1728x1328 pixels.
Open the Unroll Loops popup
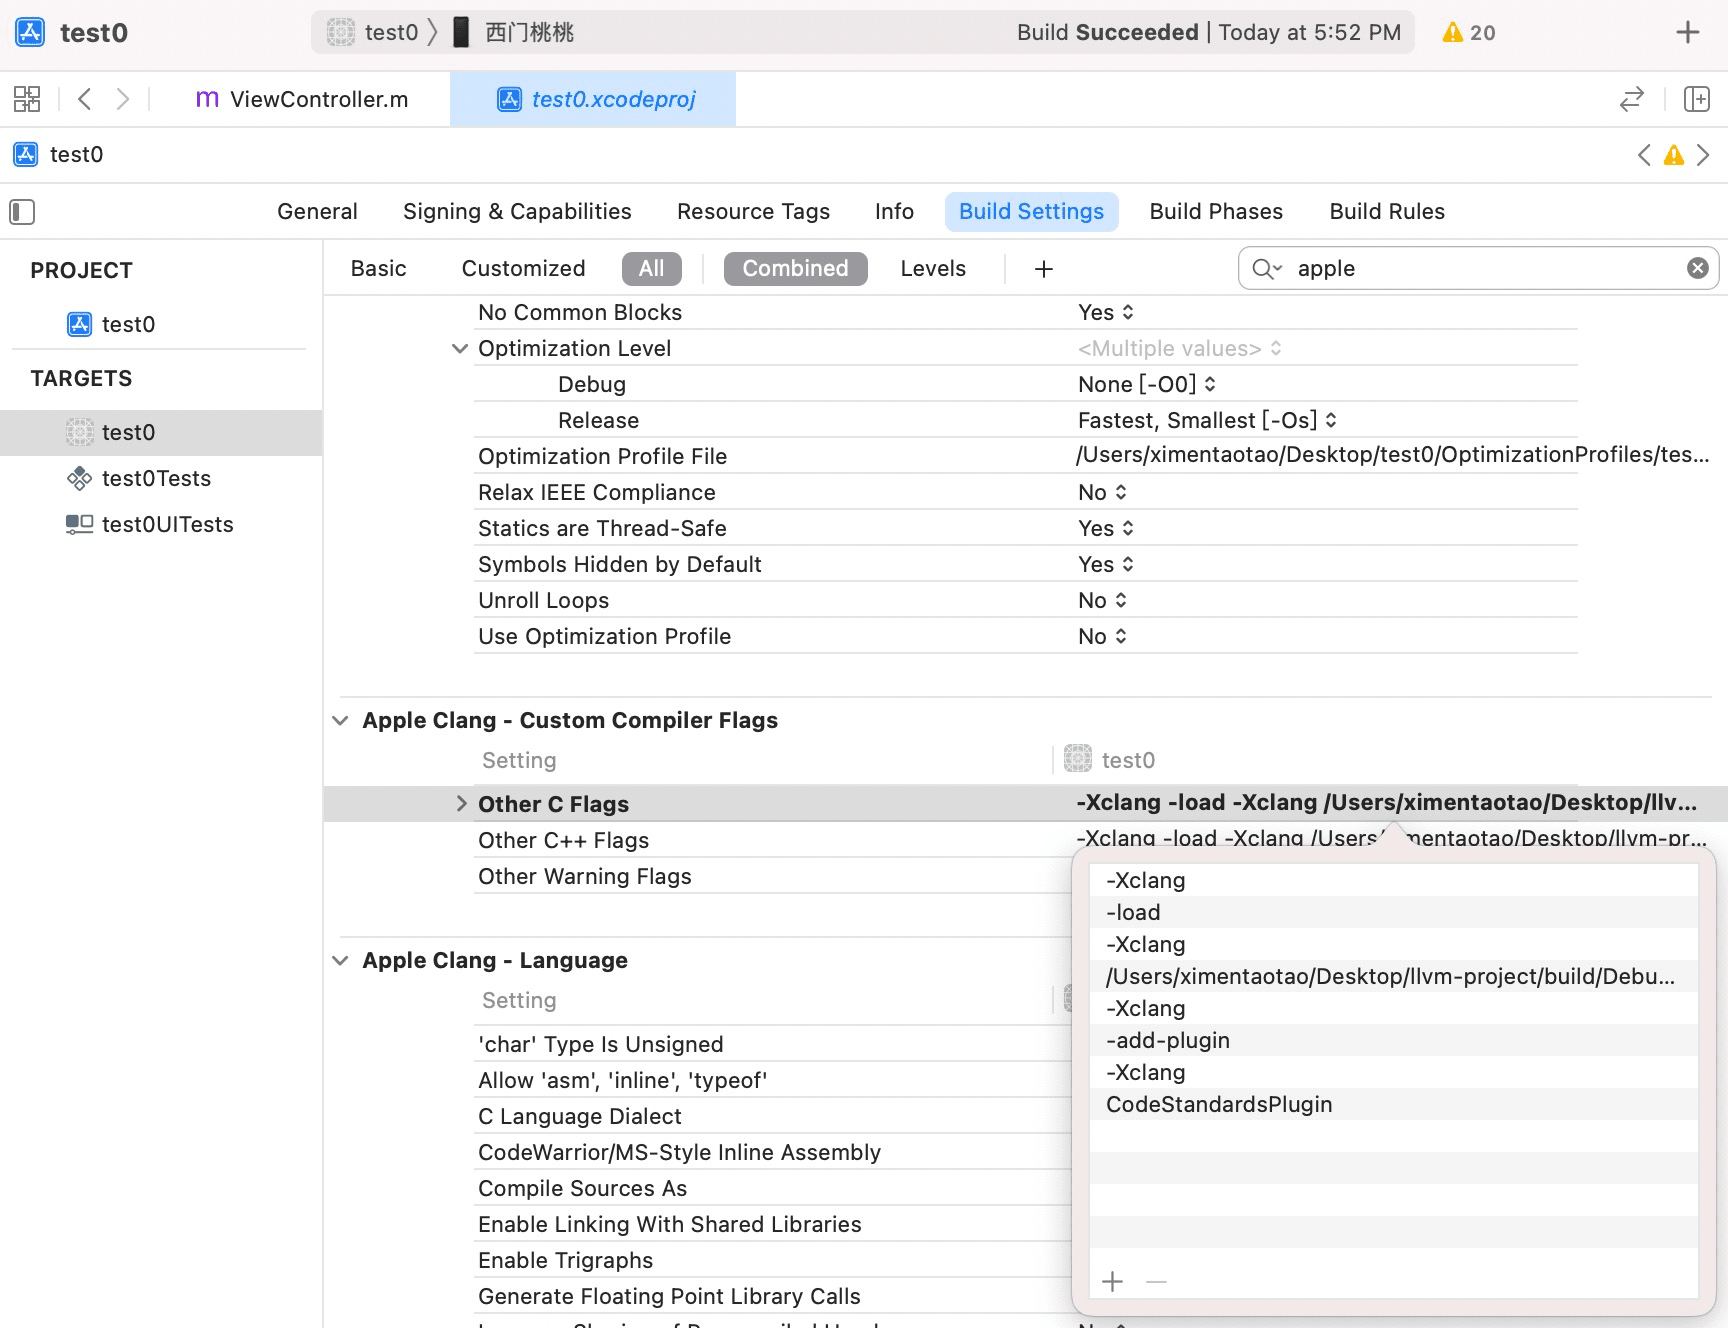[x=1102, y=600]
